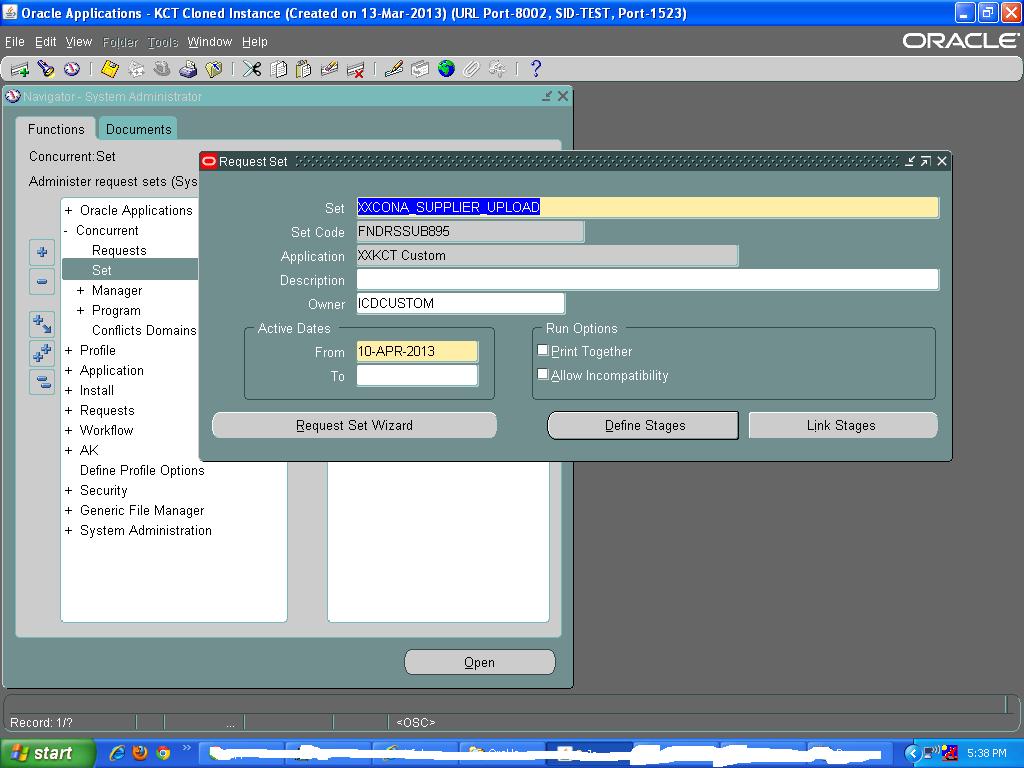
Task: Click the Window Help question mark icon
Action: click(x=536, y=69)
